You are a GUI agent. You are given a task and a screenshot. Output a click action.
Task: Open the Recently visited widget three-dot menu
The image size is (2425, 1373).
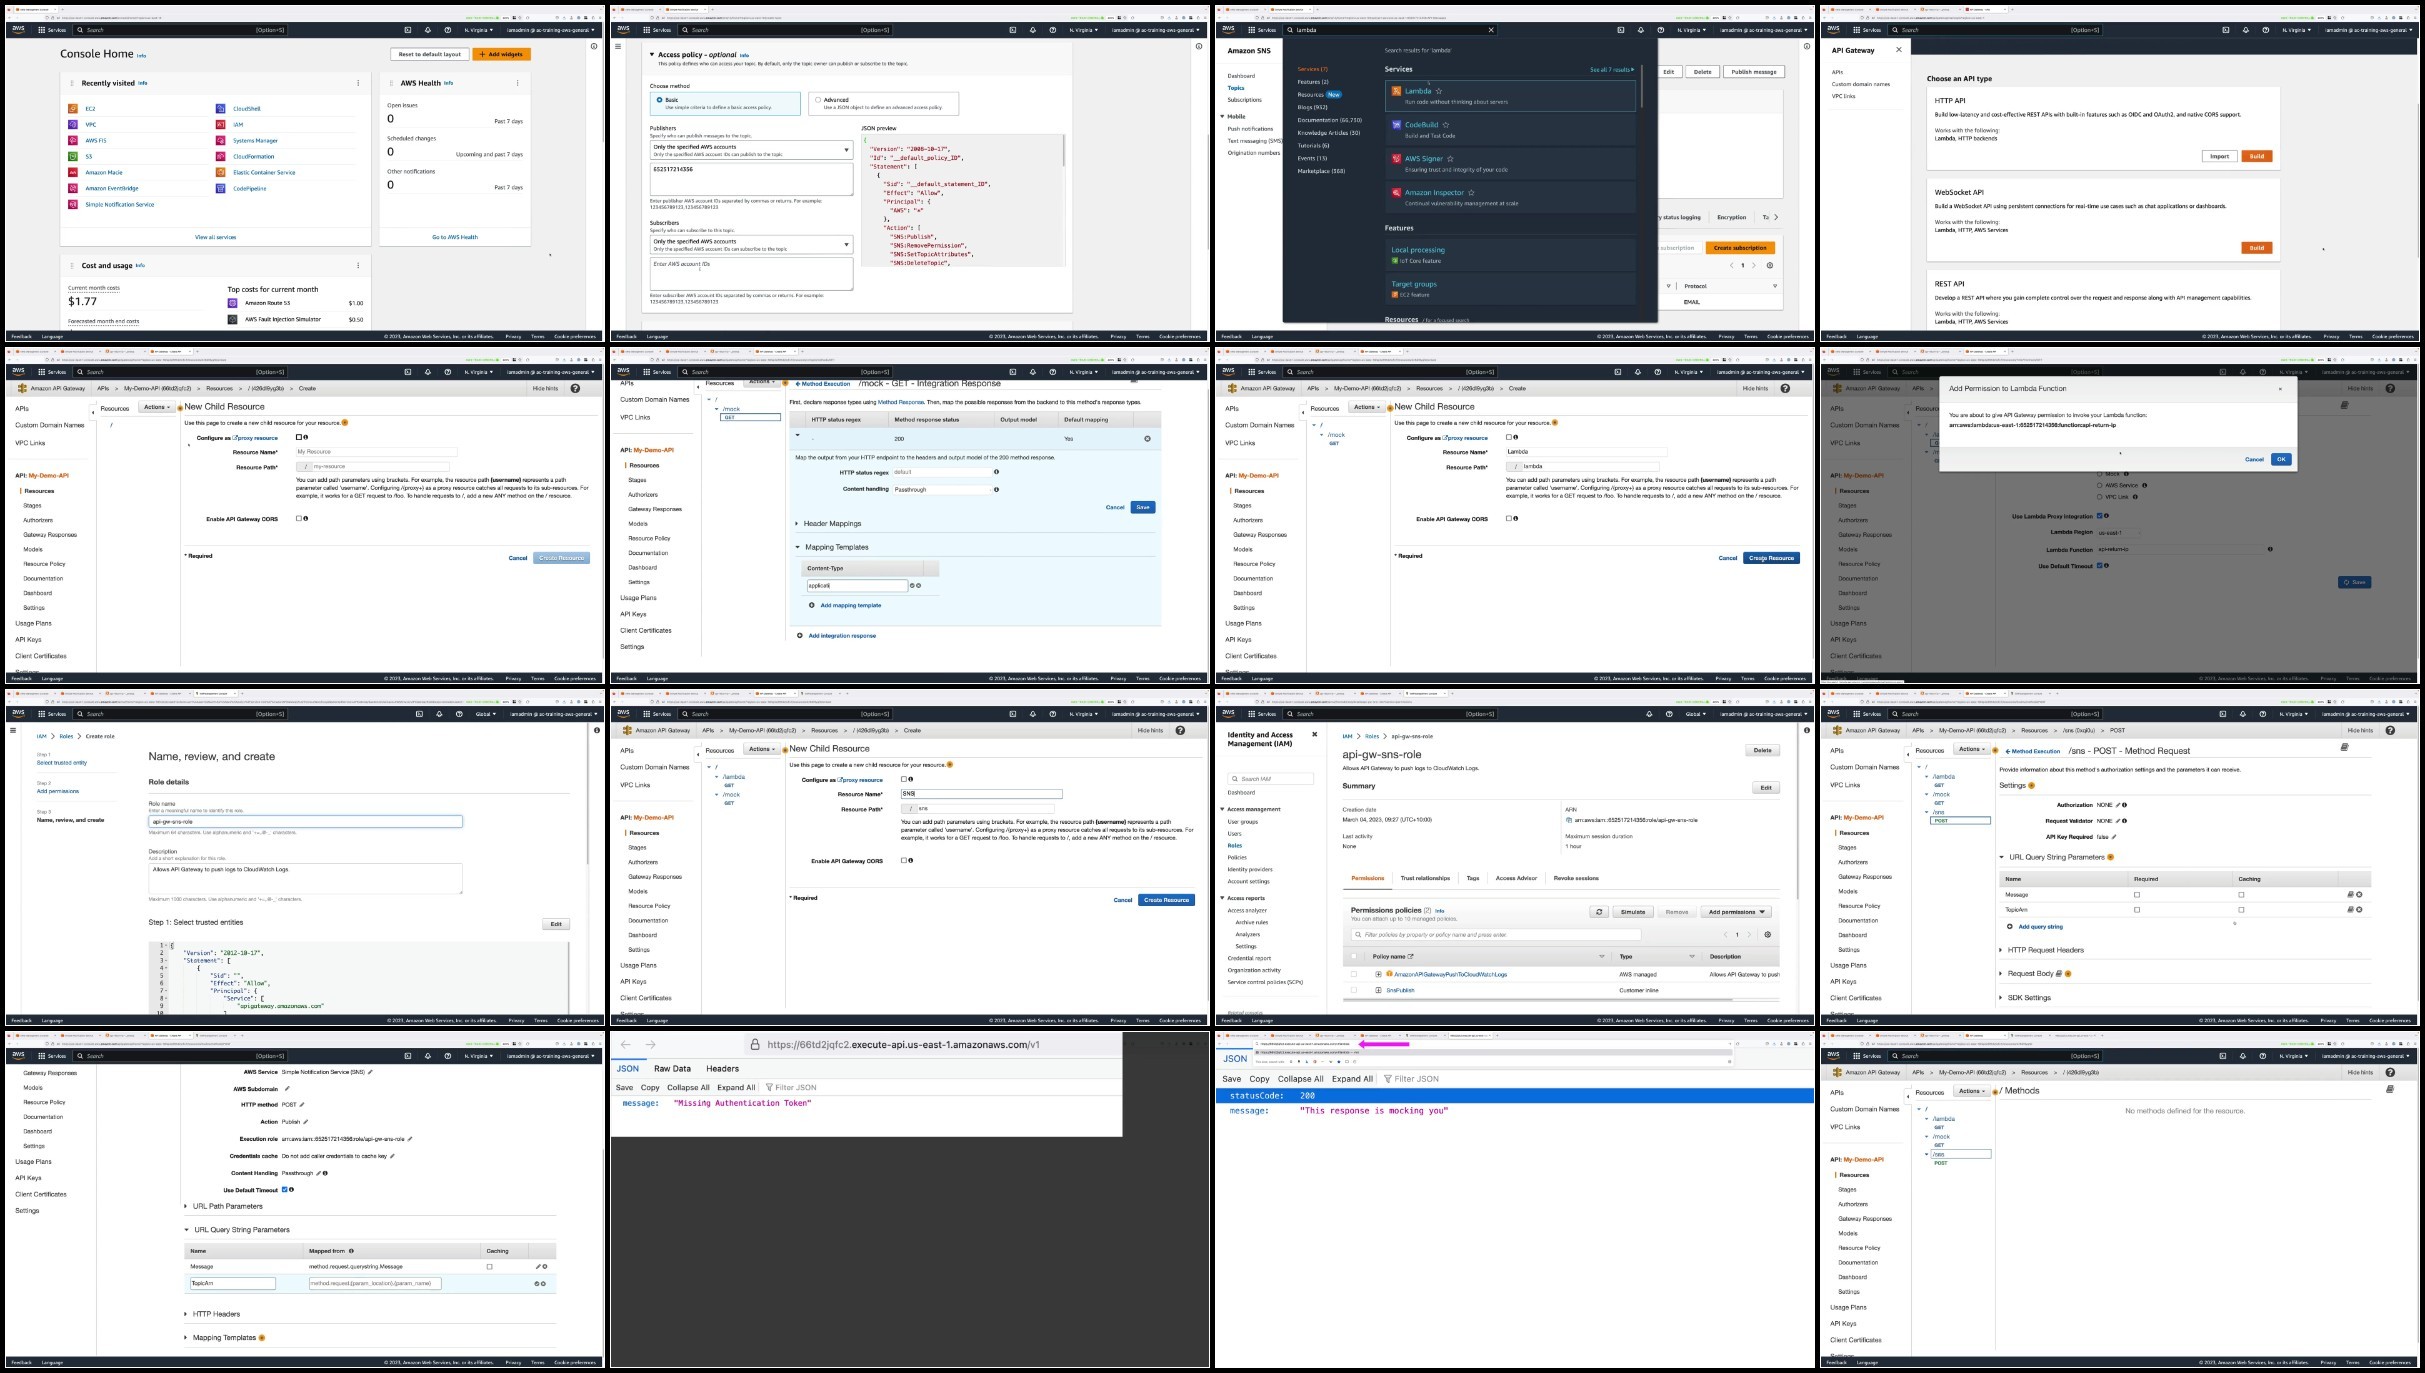[358, 83]
